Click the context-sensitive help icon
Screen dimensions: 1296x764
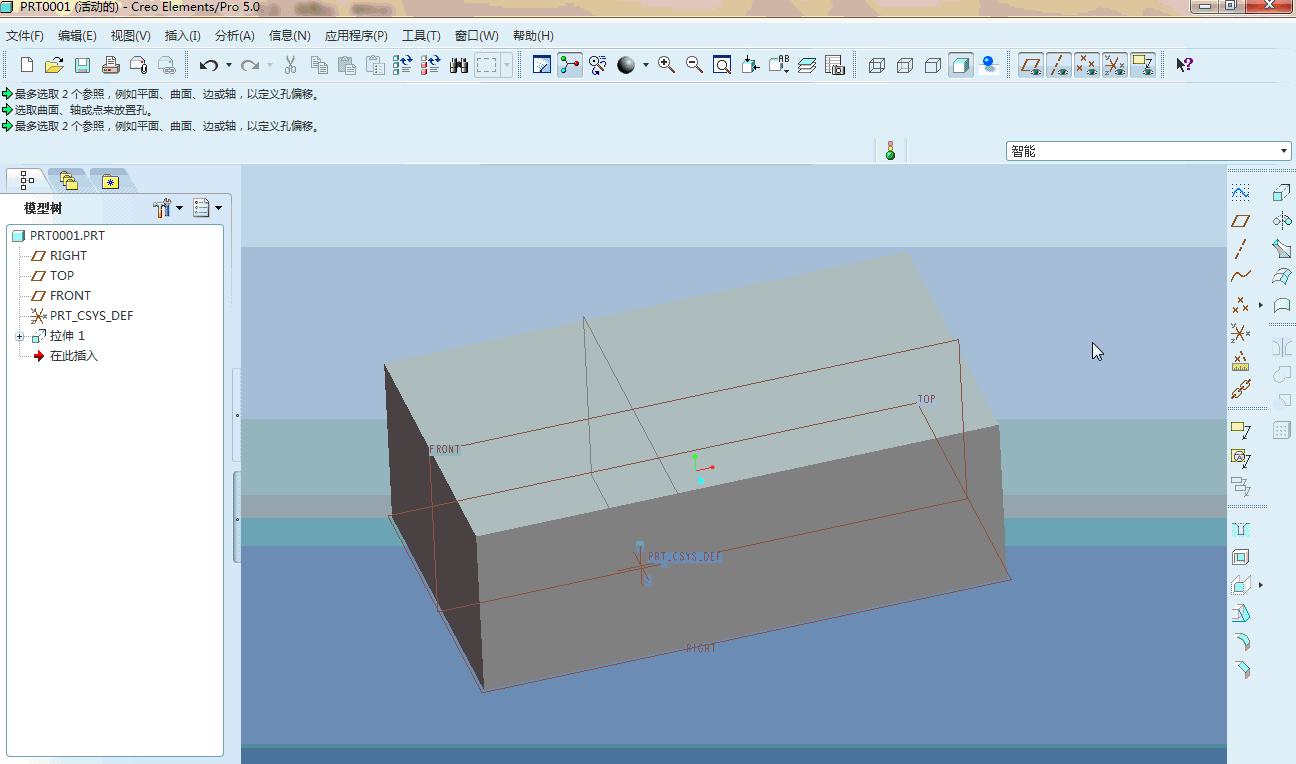[1184, 65]
